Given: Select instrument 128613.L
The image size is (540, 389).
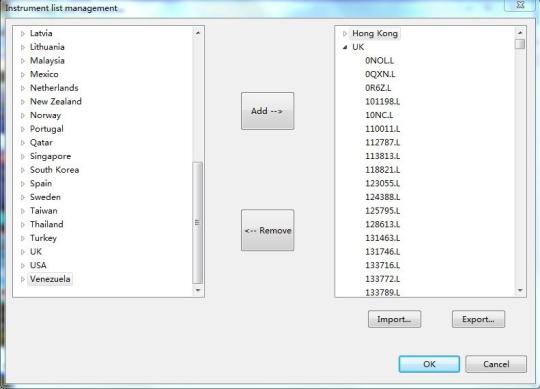Looking at the screenshot, I should pos(383,224).
